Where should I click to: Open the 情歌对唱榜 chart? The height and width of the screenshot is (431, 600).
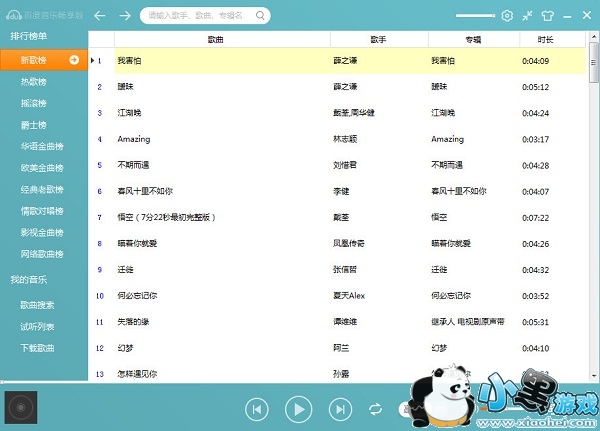(42, 211)
